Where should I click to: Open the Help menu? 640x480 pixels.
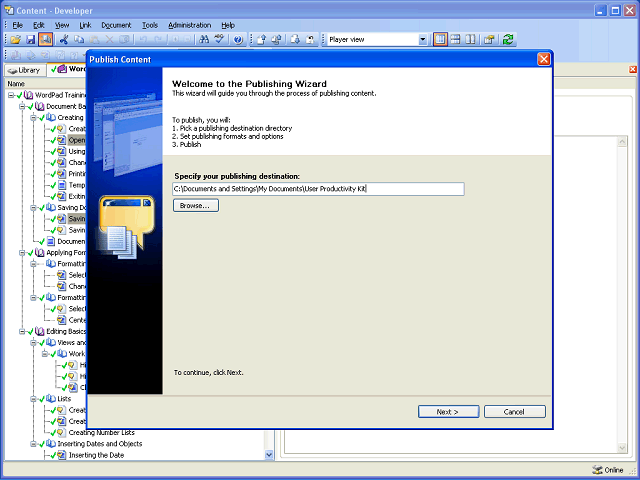228,25
